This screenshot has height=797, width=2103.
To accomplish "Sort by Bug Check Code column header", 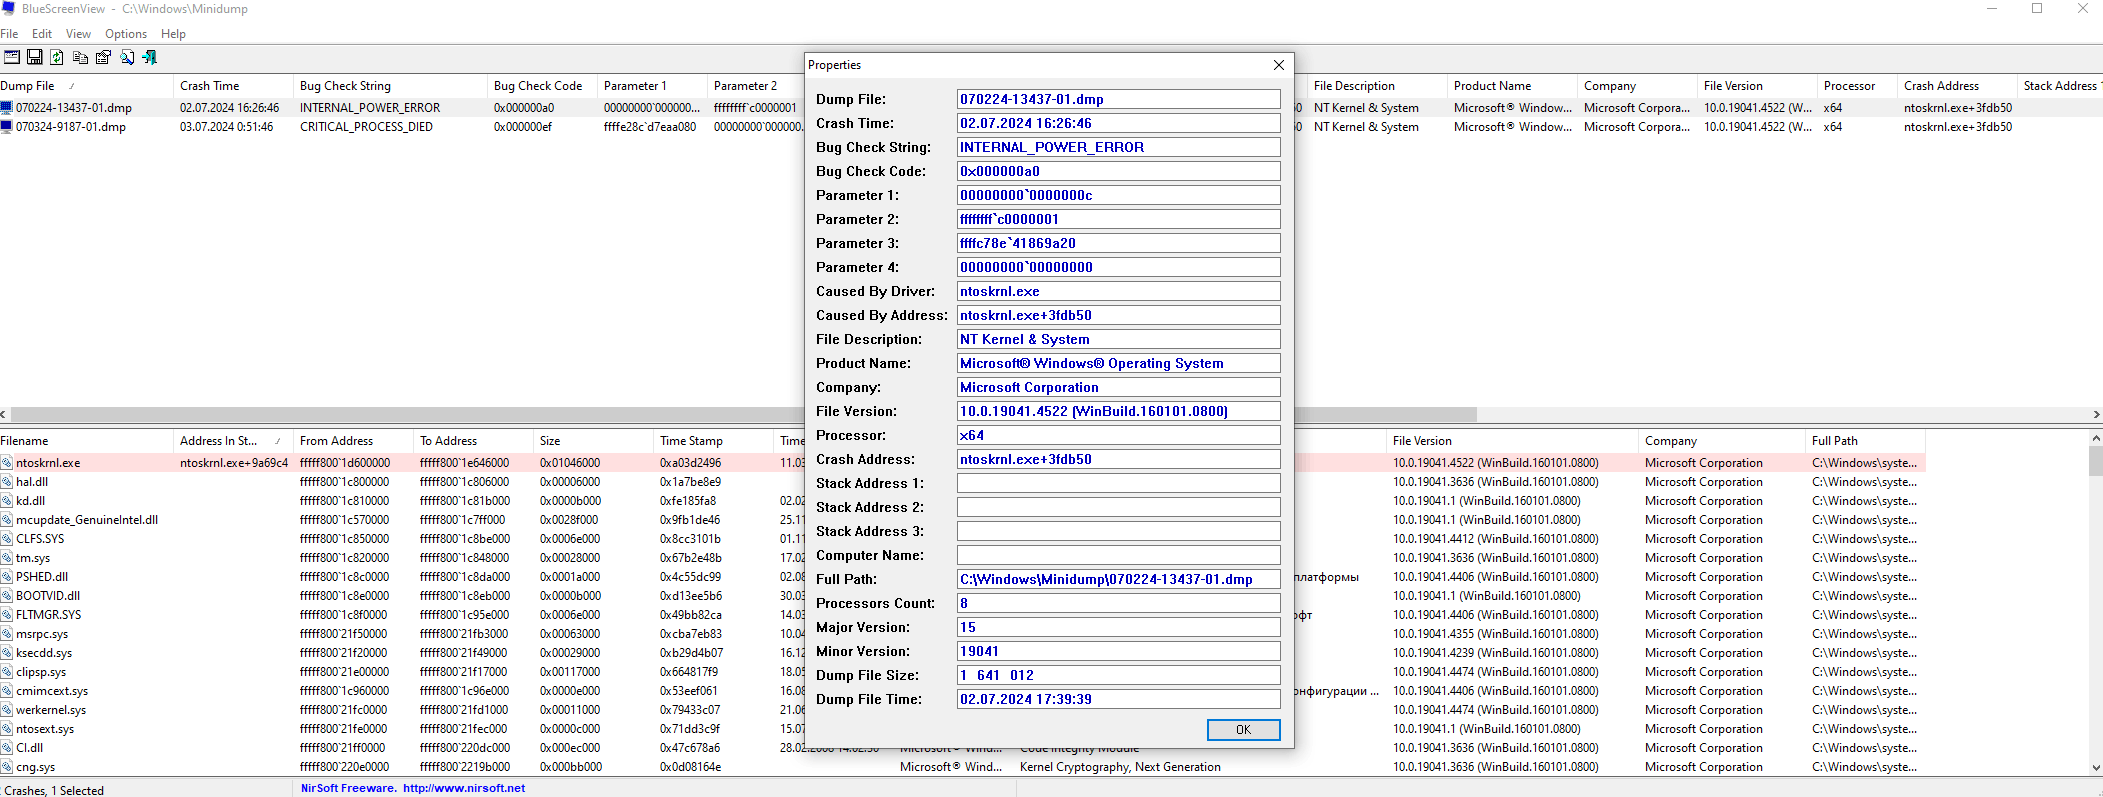I will point(543,86).
